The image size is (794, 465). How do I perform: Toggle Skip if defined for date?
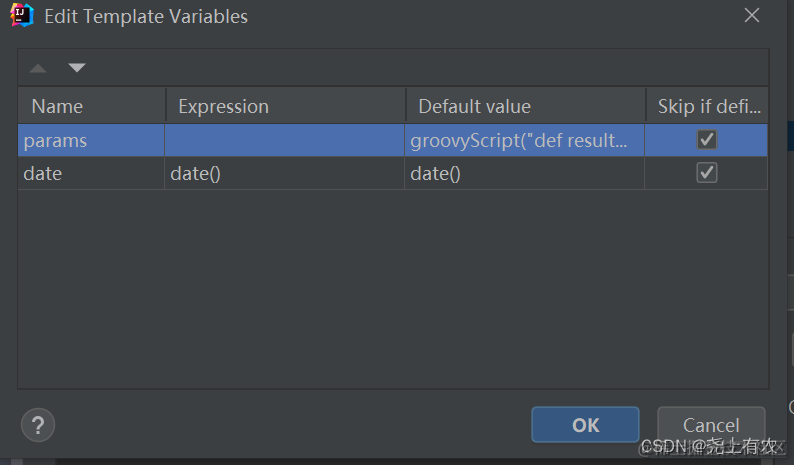707,173
